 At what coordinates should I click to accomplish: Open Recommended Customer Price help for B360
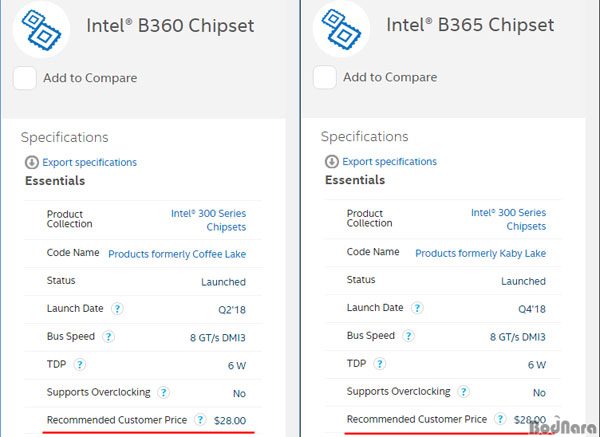pyautogui.click(x=200, y=420)
